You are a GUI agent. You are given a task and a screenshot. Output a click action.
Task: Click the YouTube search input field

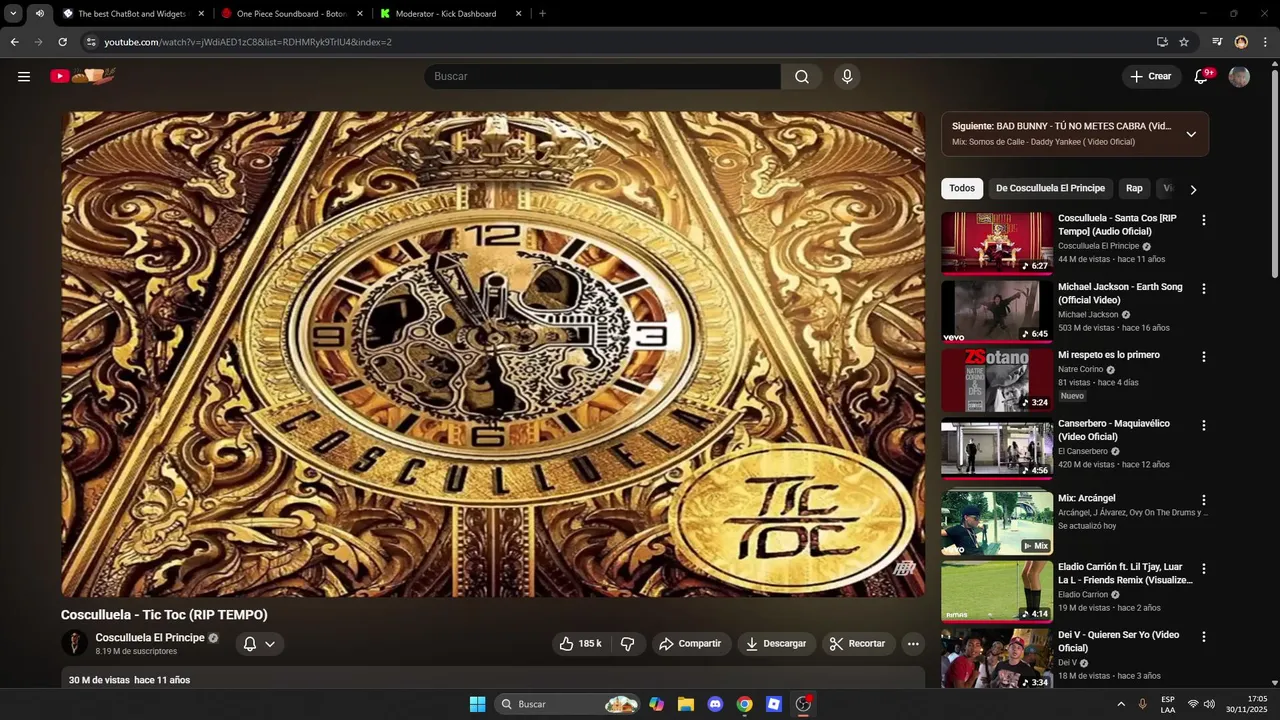pos(602,77)
